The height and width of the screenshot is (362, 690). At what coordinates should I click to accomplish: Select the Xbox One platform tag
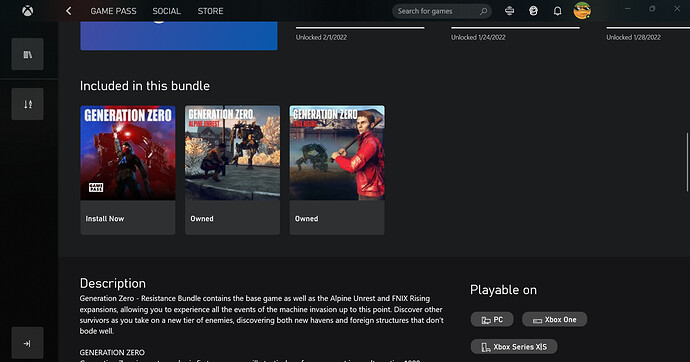(554, 319)
